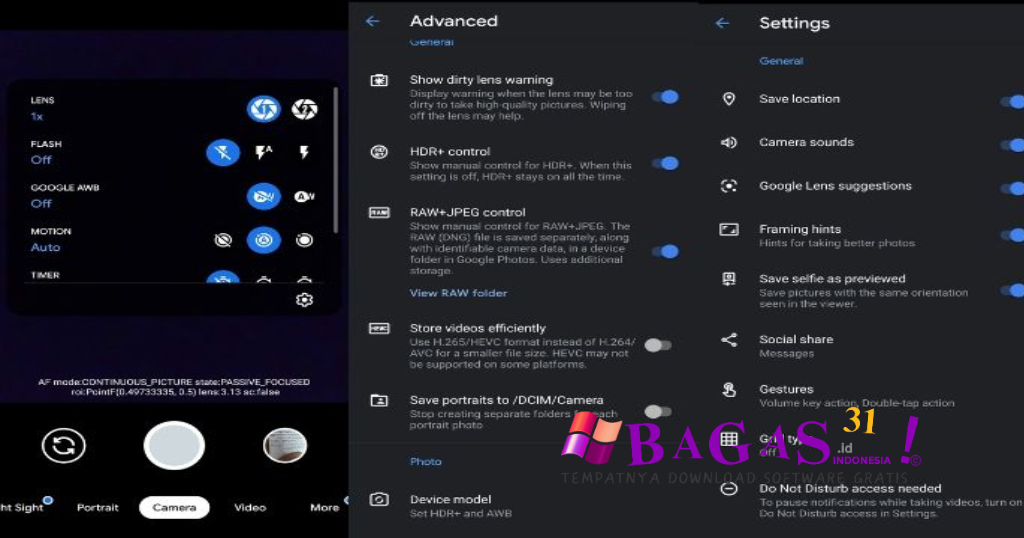Toggle Google Lens suggestions switch

click(1012, 189)
